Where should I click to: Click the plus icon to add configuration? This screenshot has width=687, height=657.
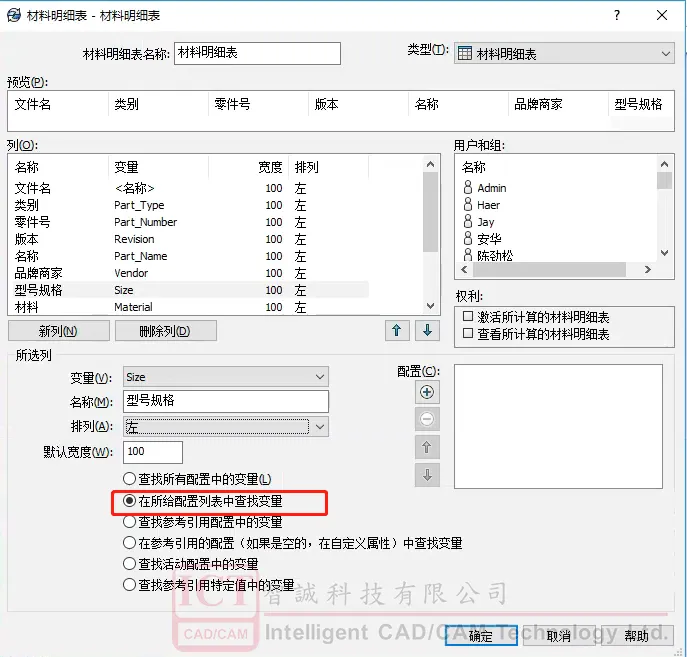coord(427,393)
